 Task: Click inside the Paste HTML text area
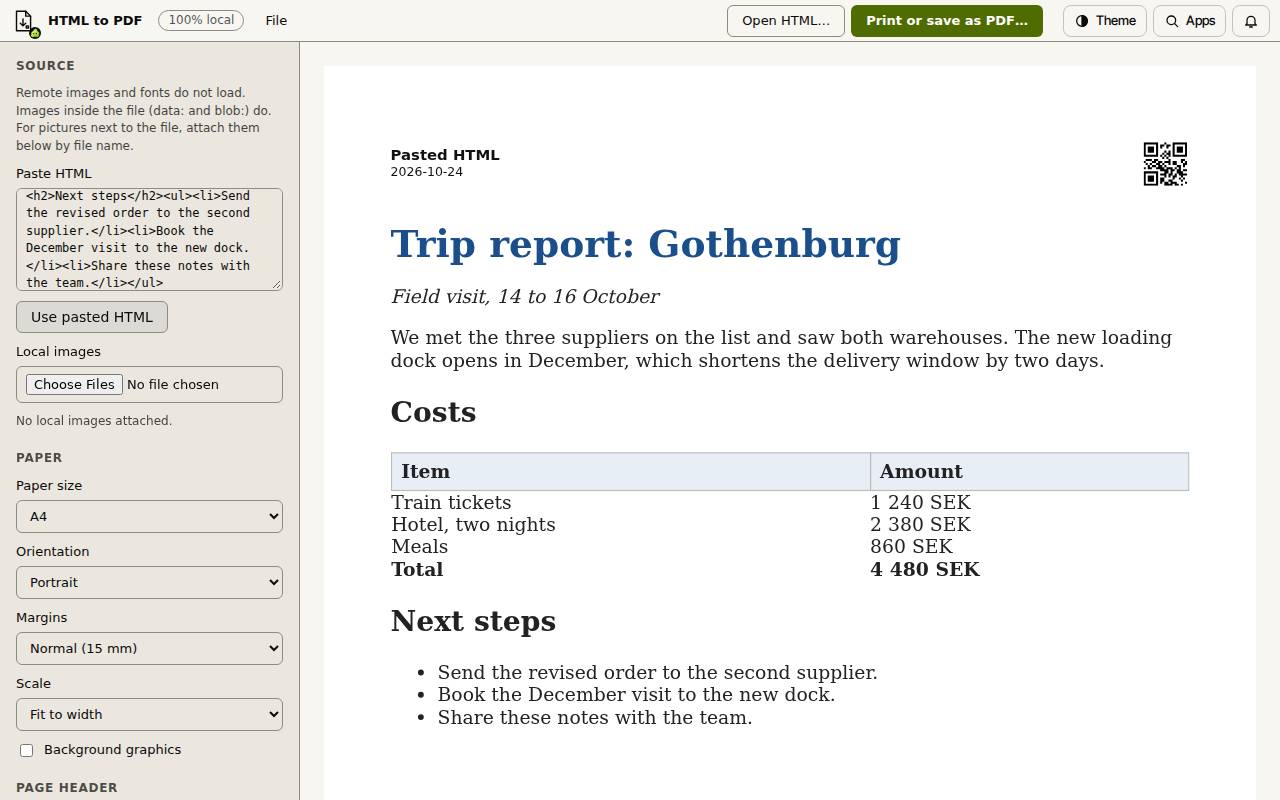tap(149, 240)
